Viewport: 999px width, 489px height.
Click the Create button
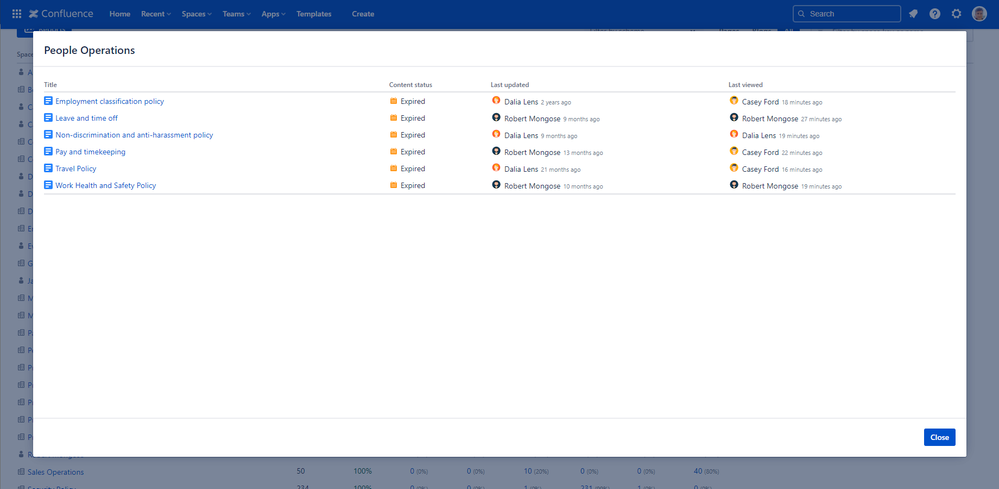click(x=363, y=14)
